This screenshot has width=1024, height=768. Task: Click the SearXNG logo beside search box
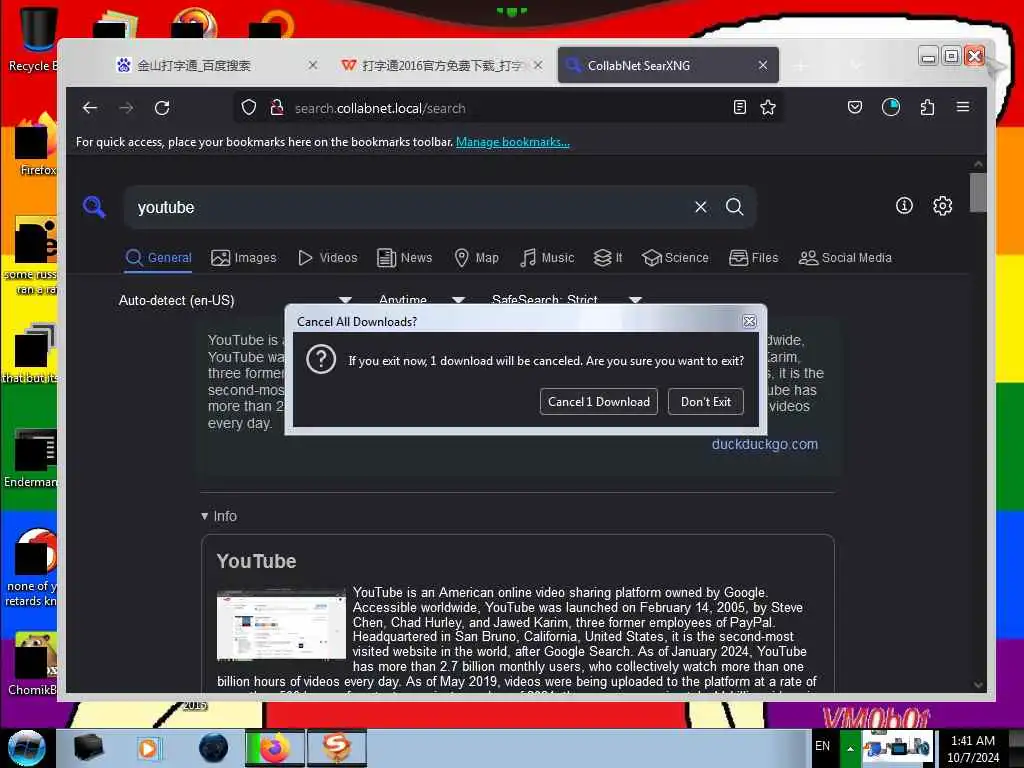(94, 207)
